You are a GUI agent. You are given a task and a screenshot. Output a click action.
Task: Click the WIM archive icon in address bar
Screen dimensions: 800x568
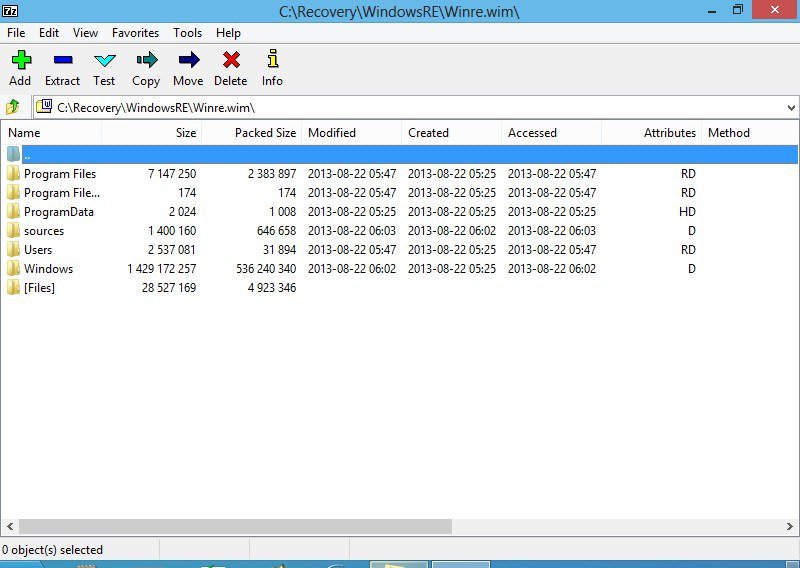coord(44,107)
